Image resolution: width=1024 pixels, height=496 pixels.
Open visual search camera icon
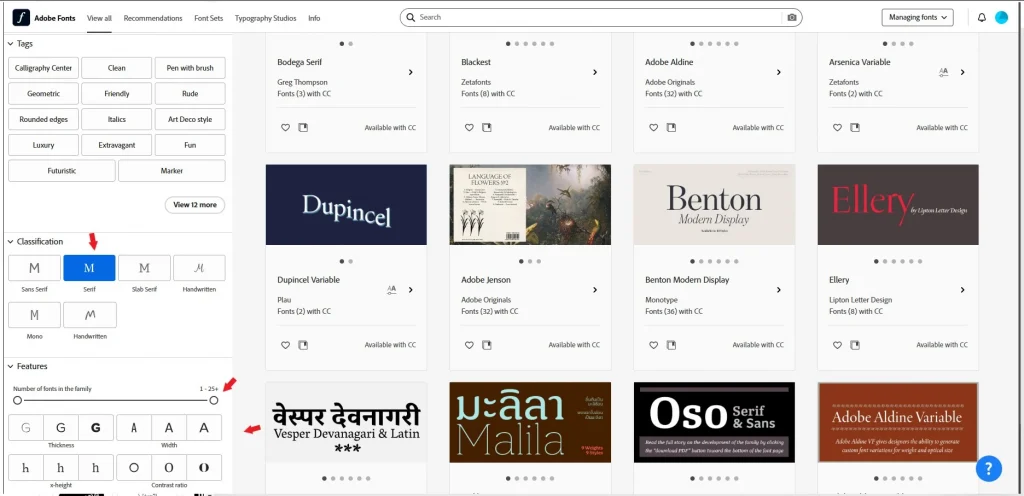(792, 18)
